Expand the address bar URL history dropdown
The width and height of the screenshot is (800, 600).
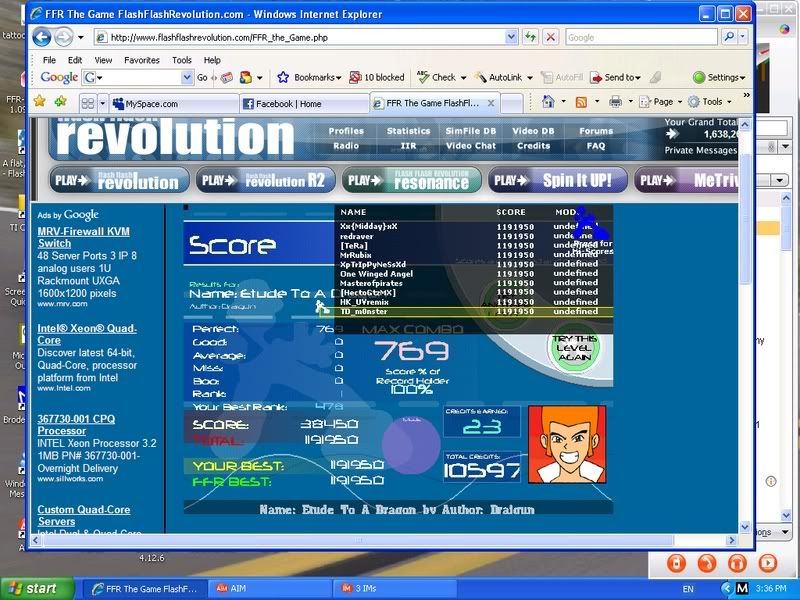[x=510, y=37]
